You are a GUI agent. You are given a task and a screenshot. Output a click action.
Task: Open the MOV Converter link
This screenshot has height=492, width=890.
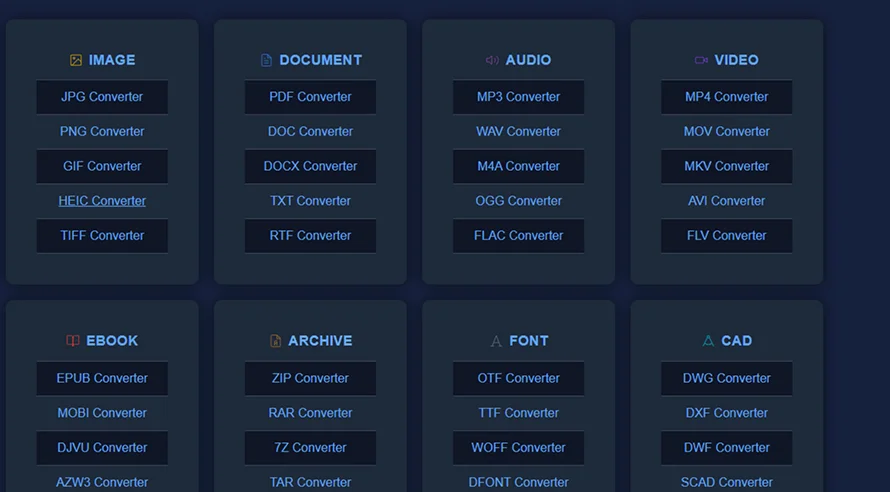(727, 132)
